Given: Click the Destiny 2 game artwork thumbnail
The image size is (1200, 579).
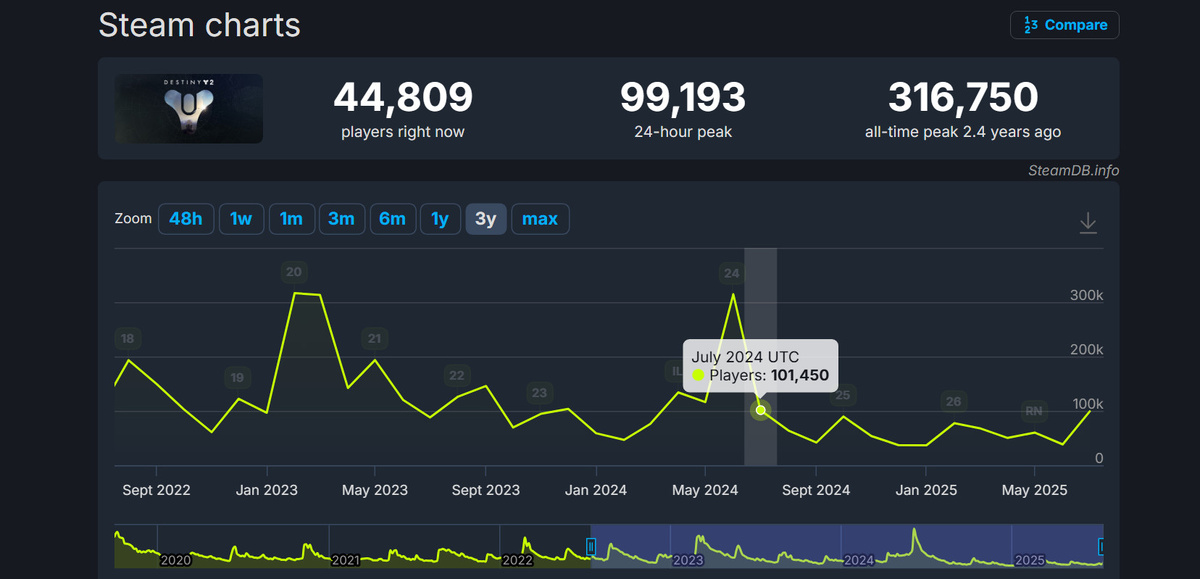Looking at the screenshot, I should pyautogui.click(x=188, y=108).
